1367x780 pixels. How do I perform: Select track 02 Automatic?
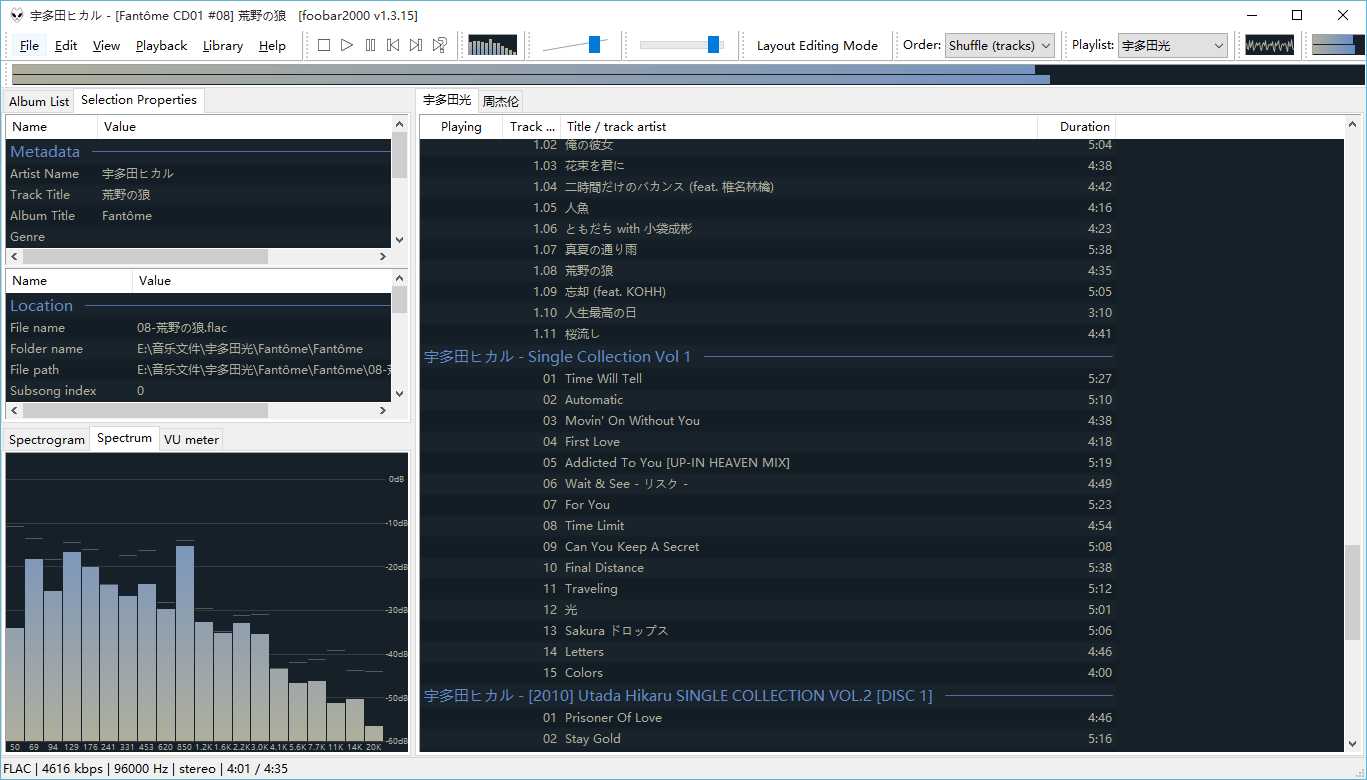point(766,399)
